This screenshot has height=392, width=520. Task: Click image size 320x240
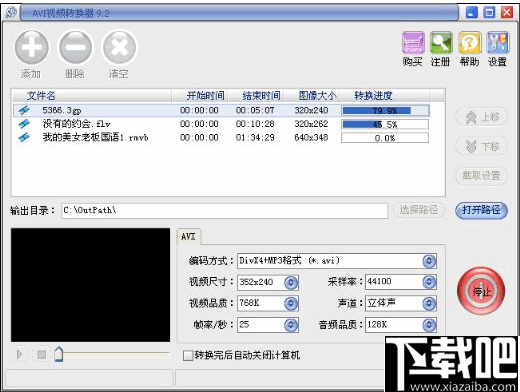point(311,110)
